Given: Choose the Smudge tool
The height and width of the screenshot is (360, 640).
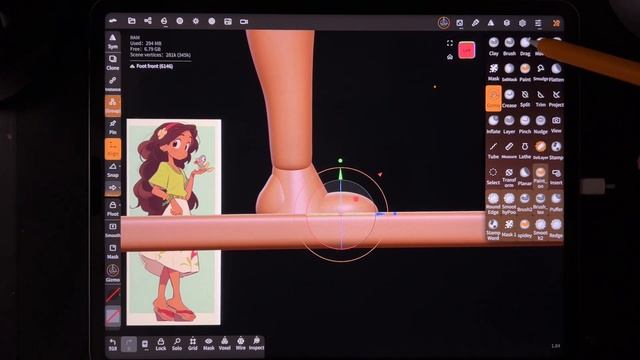Looking at the screenshot, I should [540, 72].
